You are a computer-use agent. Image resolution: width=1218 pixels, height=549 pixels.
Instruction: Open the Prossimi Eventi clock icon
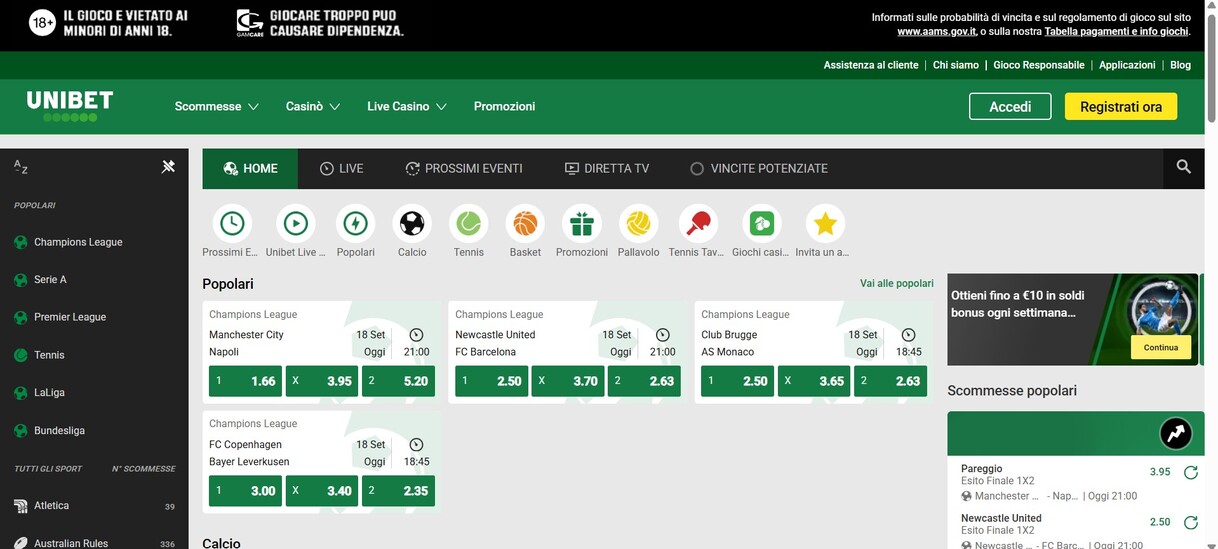pos(232,223)
